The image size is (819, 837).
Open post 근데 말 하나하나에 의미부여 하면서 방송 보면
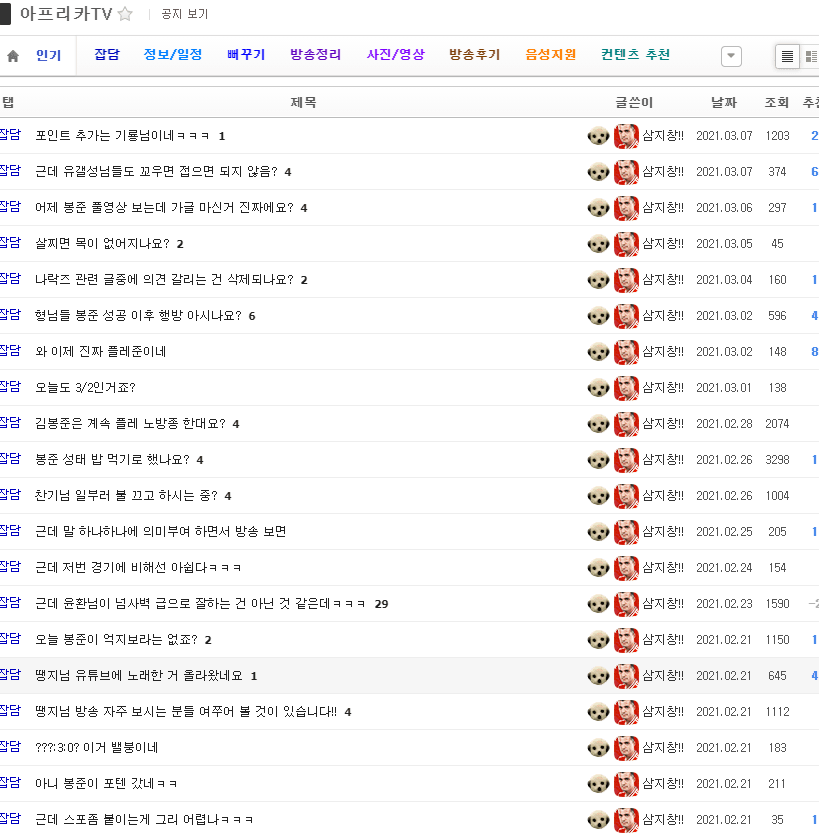(x=161, y=532)
